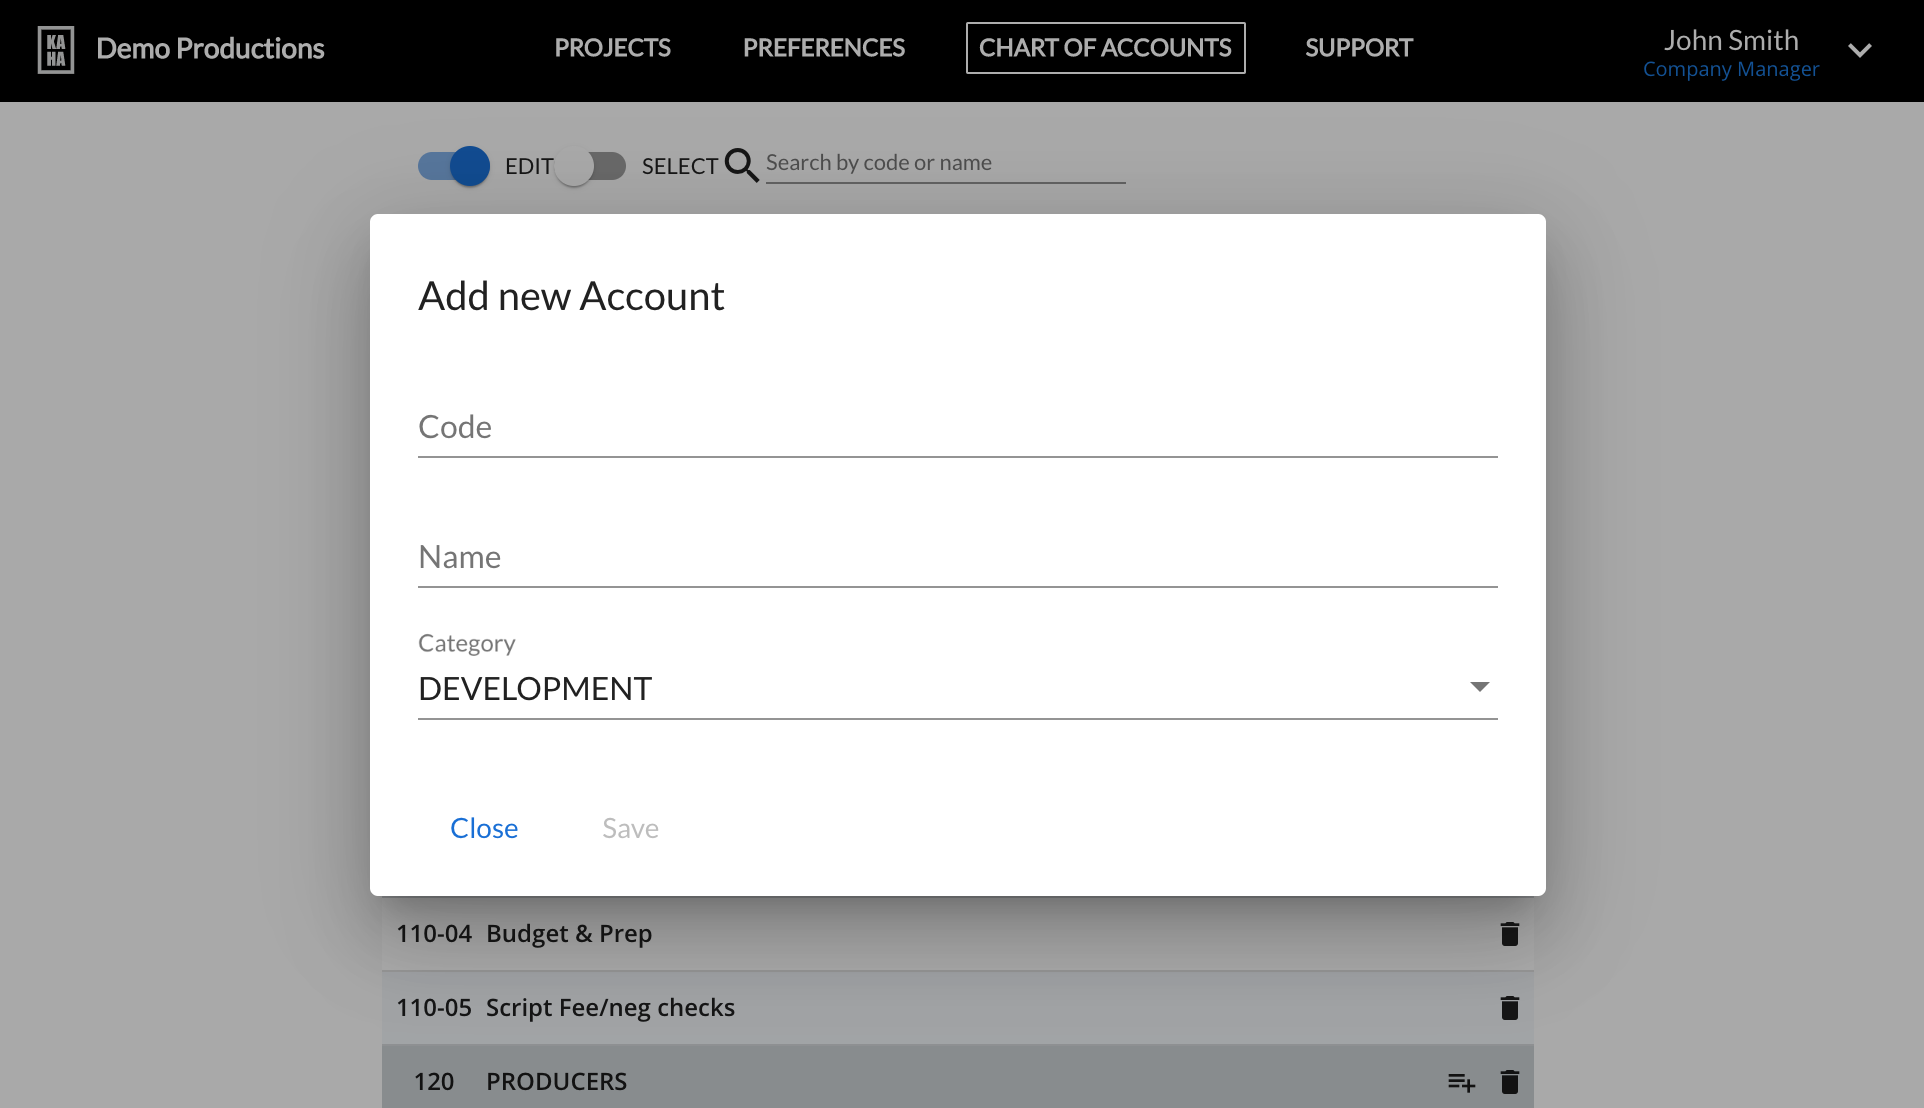
Task: Click the KAHA logo icon
Action: tap(56, 49)
